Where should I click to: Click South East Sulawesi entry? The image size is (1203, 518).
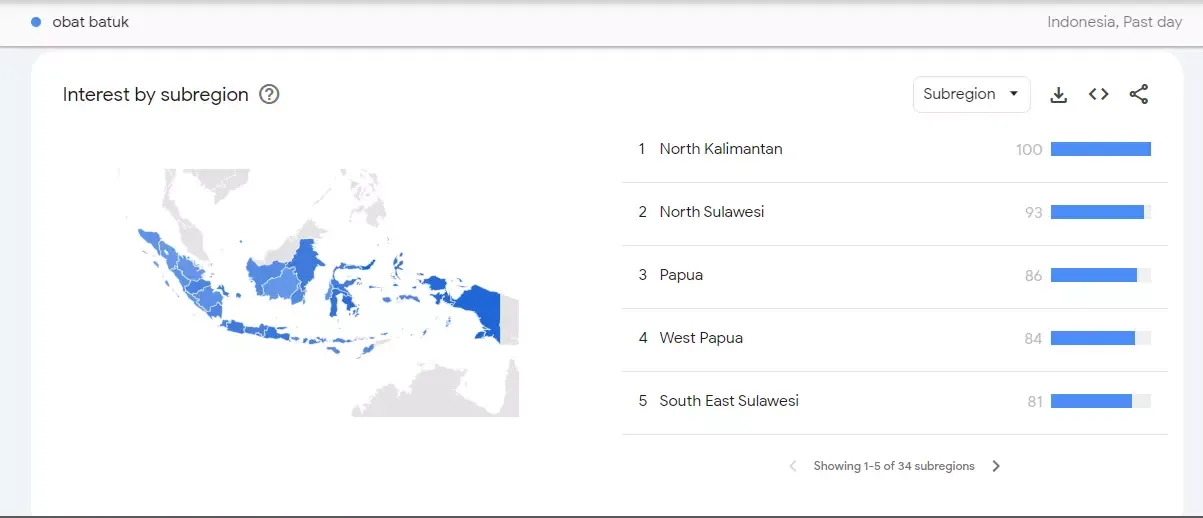[728, 401]
